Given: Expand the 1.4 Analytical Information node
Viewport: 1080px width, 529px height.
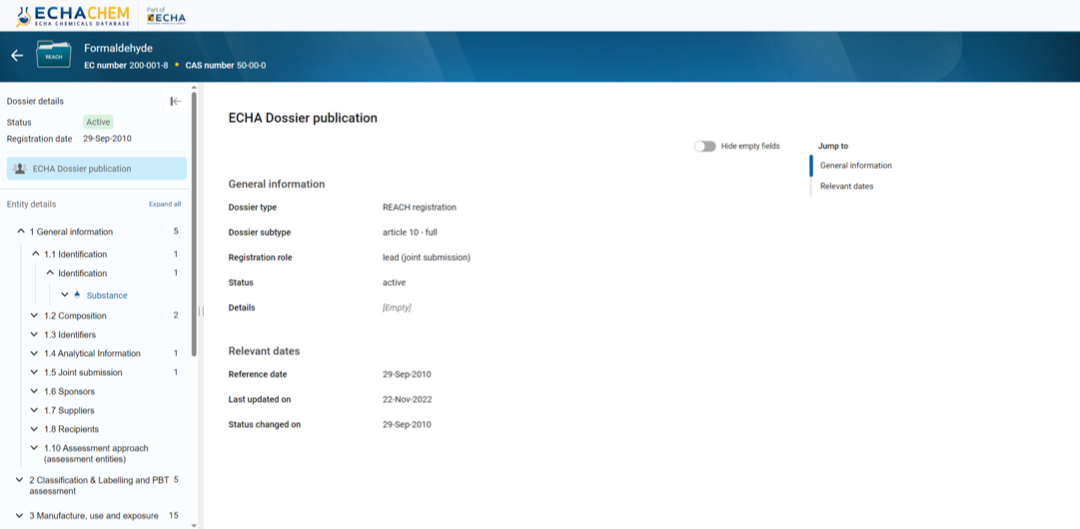Looking at the screenshot, I should click(35, 353).
